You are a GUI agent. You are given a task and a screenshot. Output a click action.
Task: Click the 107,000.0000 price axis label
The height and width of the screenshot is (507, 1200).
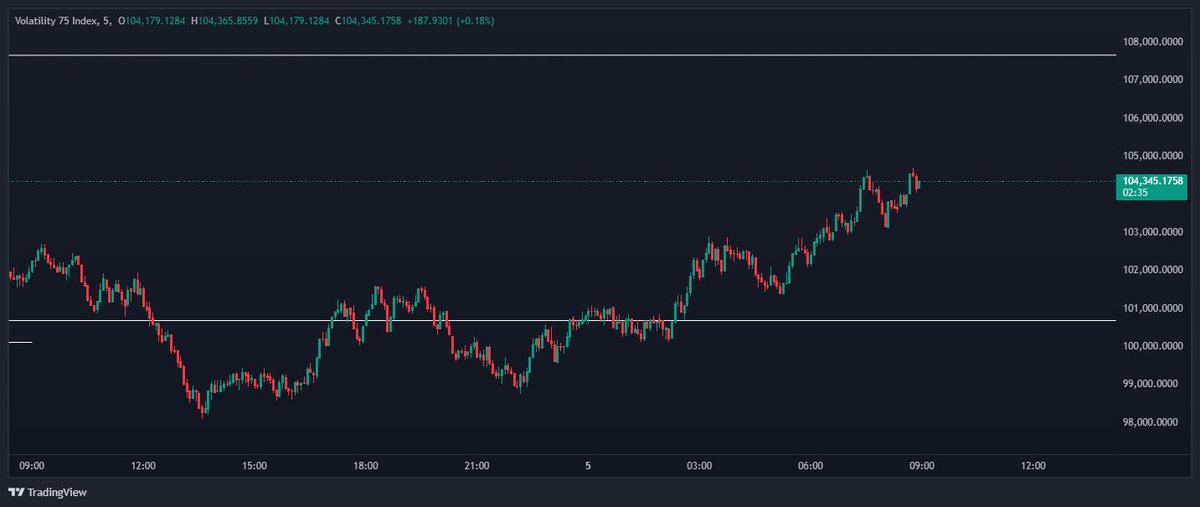point(1154,80)
